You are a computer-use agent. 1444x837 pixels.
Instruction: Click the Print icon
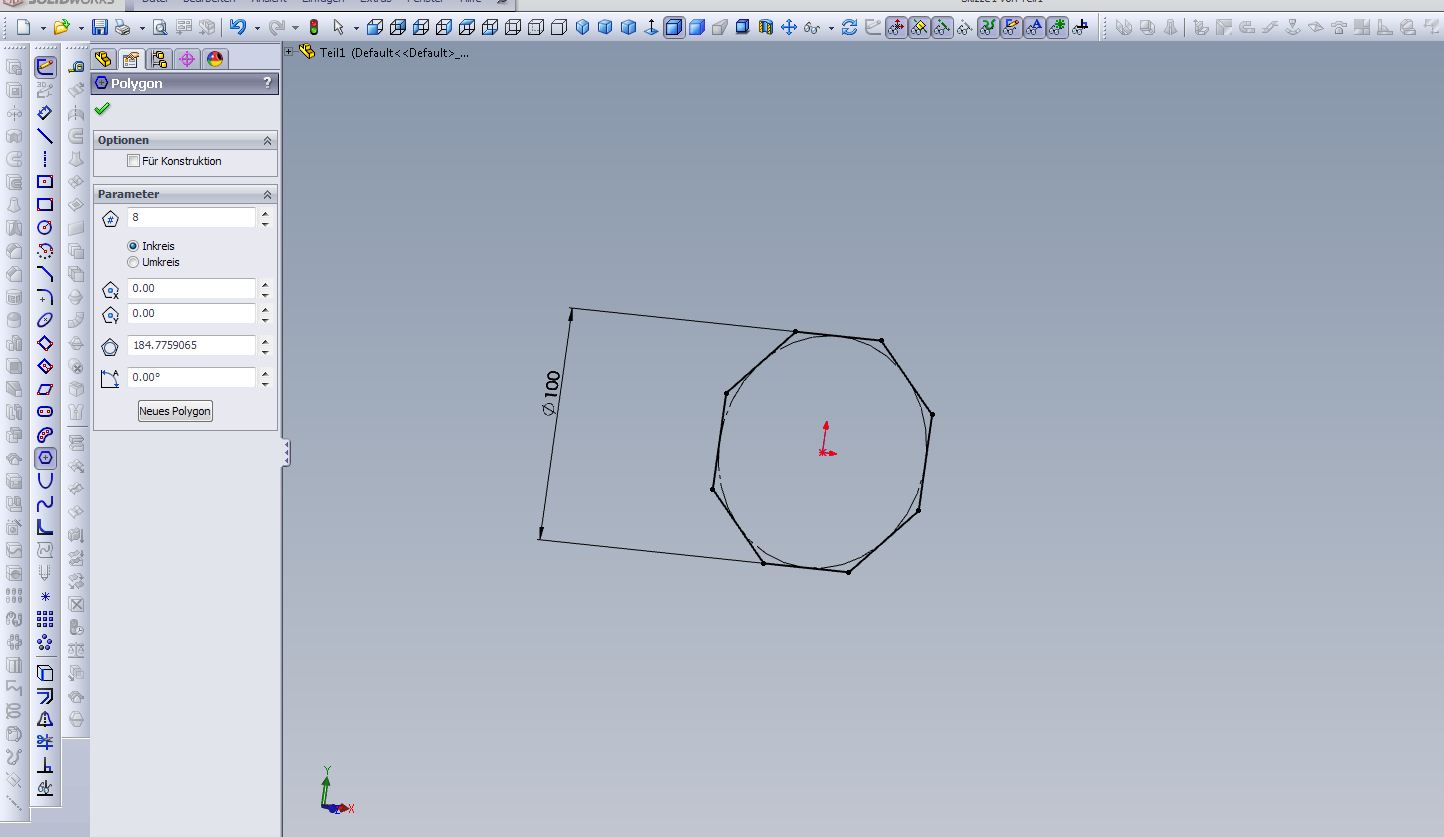[x=122, y=28]
